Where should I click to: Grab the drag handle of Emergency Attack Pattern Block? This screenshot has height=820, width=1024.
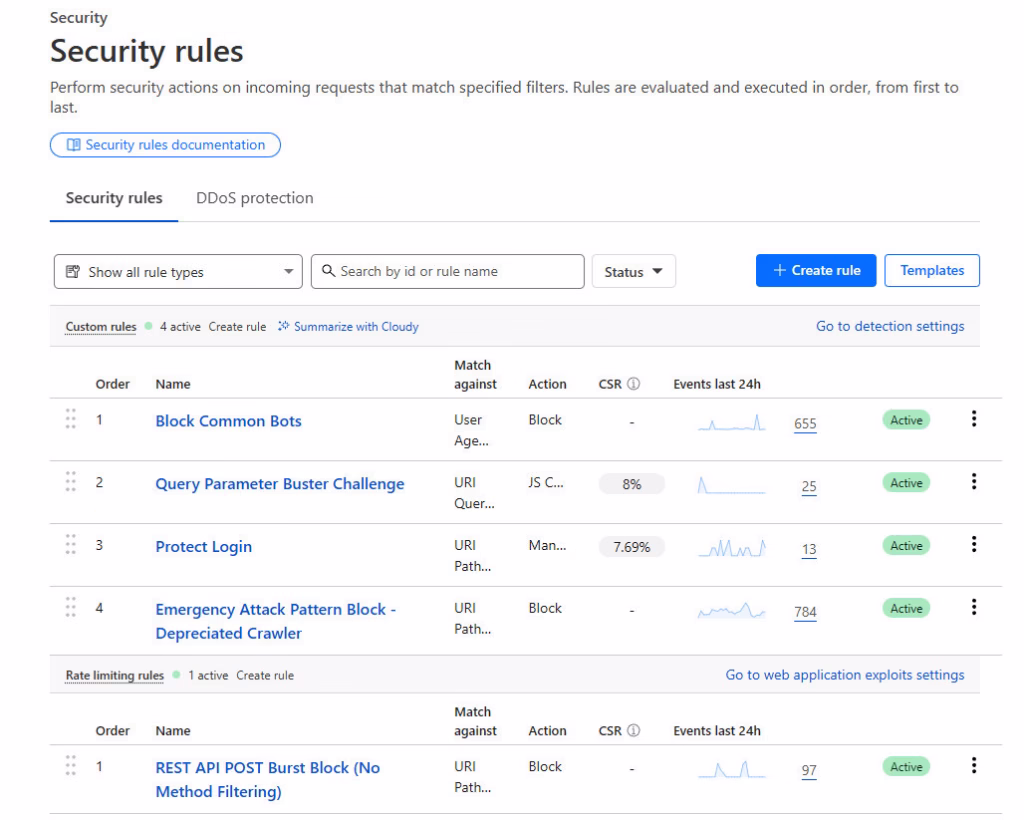point(71,607)
